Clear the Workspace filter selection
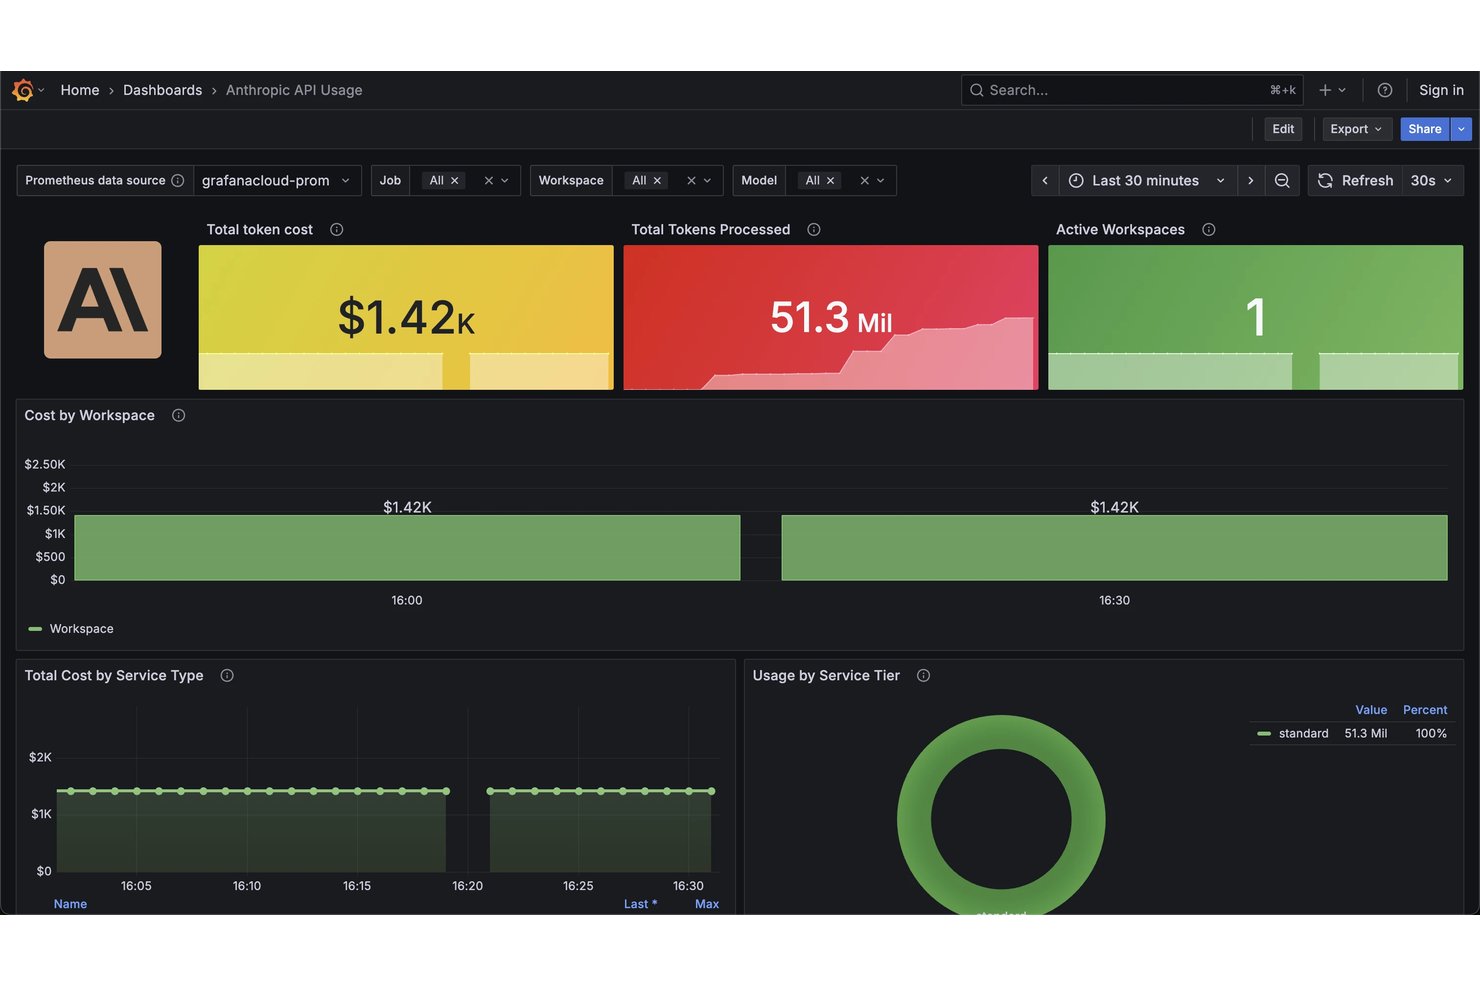The width and height of the screenshot is (1480, 987). (x=691, y=181)
